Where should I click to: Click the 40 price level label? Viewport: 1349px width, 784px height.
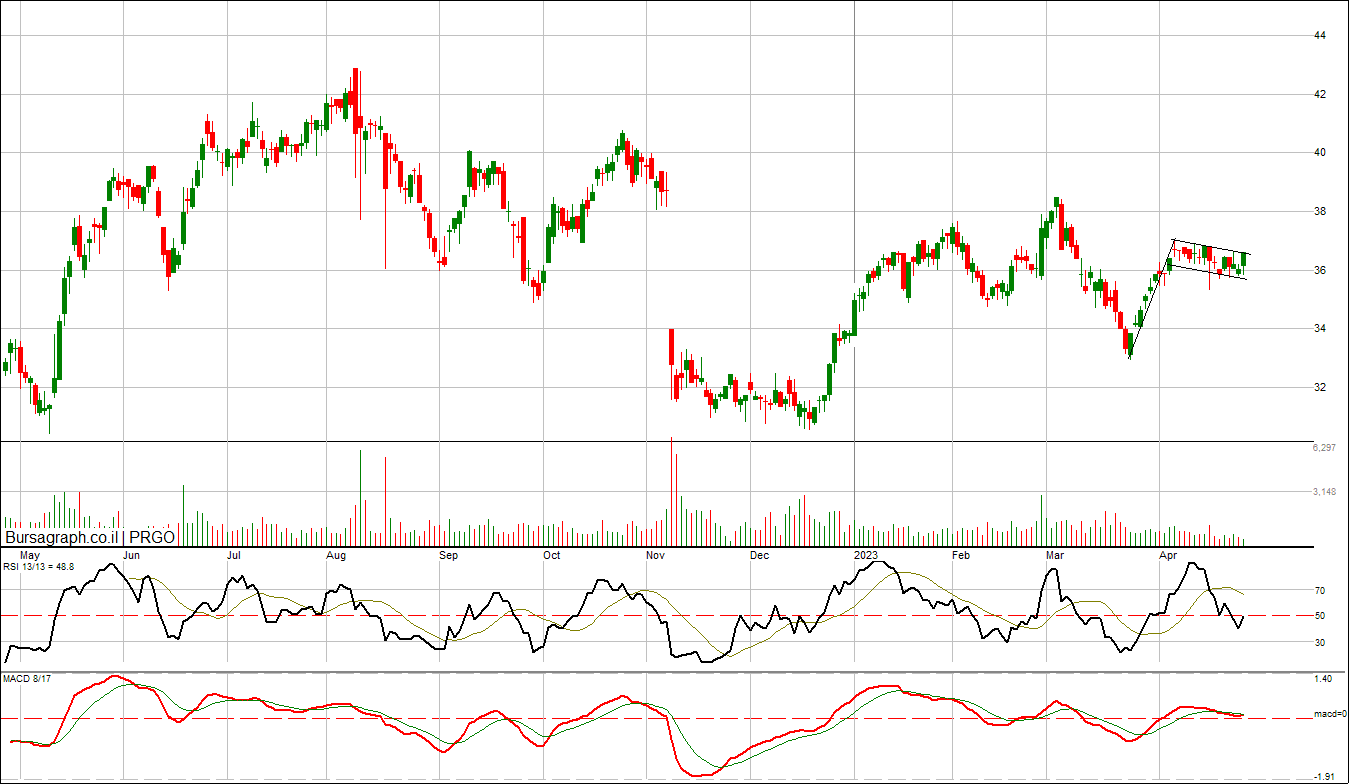tap(1320, 153)
